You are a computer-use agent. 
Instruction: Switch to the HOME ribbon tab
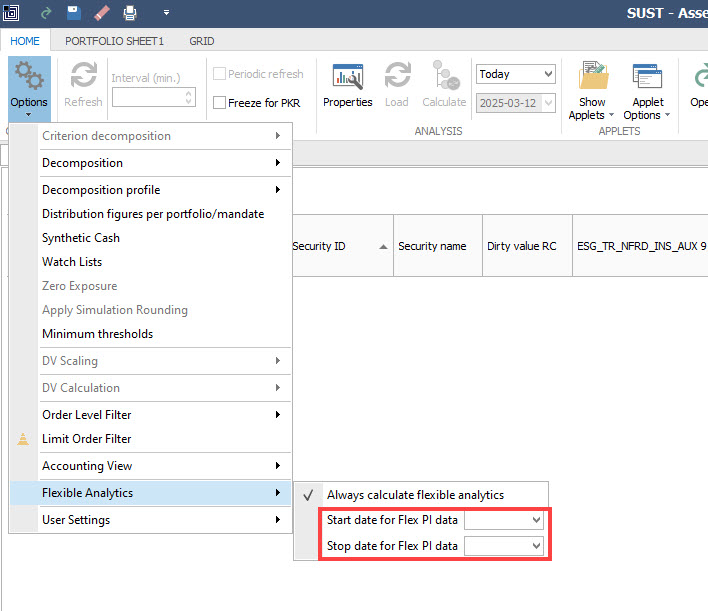[25, 41]
